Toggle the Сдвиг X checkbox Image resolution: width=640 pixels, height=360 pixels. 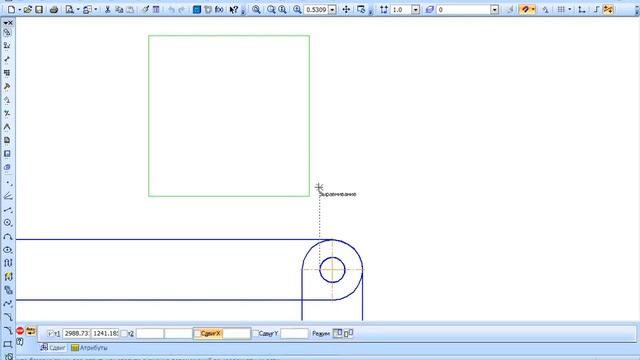197,333
